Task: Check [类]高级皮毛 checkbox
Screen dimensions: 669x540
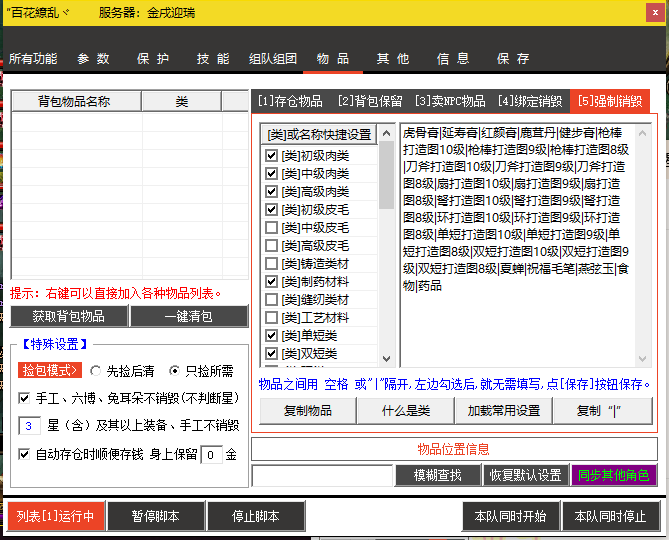Action: point(271,246)
